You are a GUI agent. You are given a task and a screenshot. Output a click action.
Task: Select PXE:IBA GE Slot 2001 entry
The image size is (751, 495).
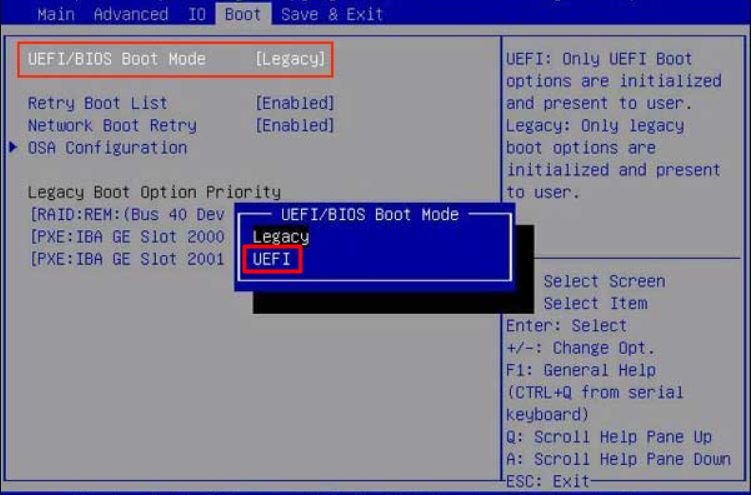click(x=127, y=259)
